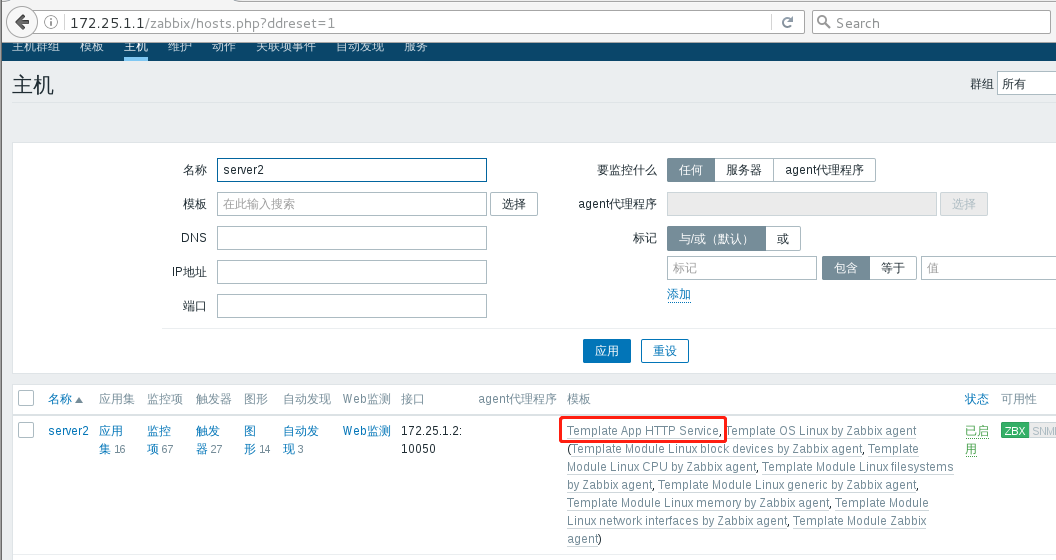Viewport: 1056px width, 560px height.
Task: Click the 名称 field containing server2
Action: 352,170
